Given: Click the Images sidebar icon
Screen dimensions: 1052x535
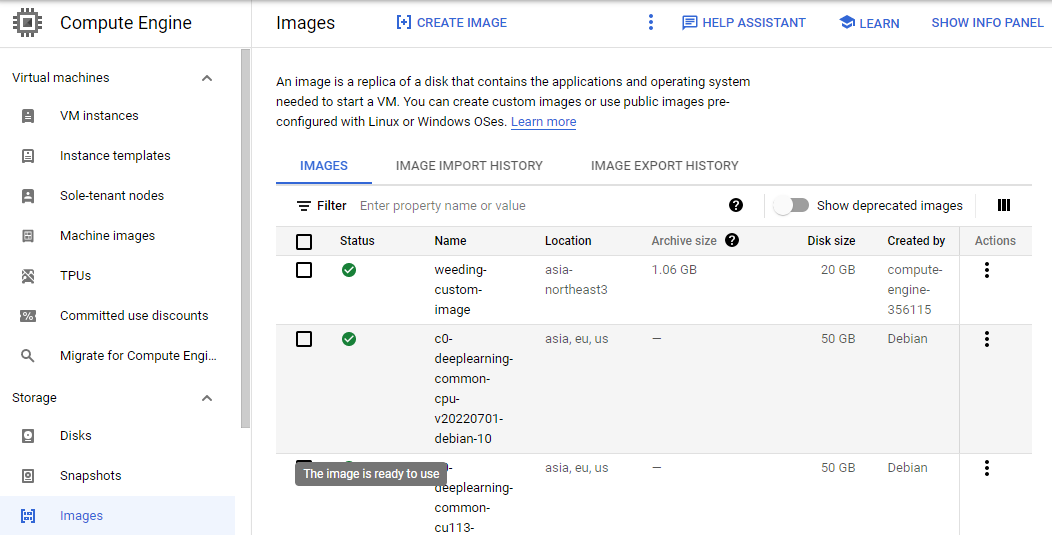Looking at the screenshot, I should tap(28, 516).
